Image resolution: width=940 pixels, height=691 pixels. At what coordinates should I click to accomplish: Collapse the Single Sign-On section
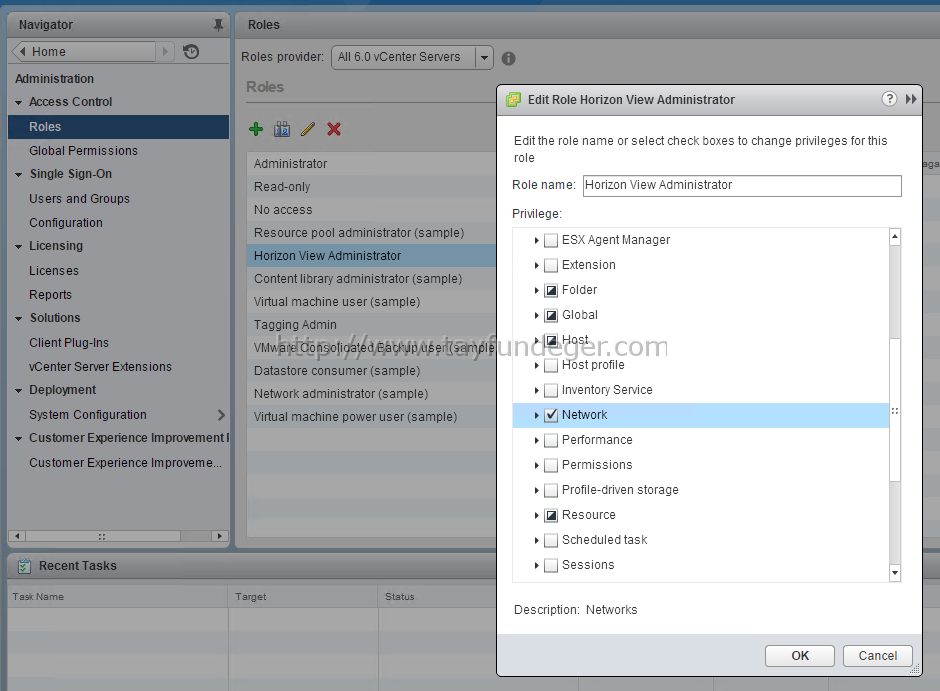(x=19, y=174)
